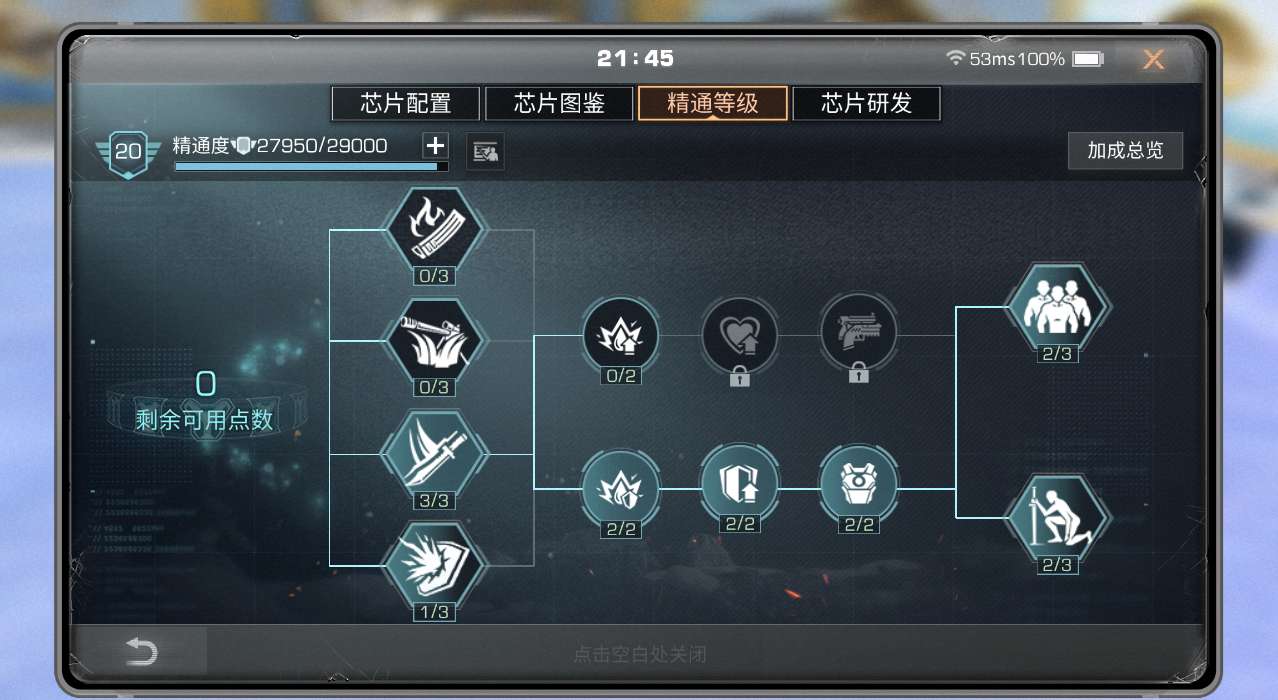The width and height of the screenshot is (1278, 700).
Task: Add mastery with the plus button
Action: [x=435, y=146]
